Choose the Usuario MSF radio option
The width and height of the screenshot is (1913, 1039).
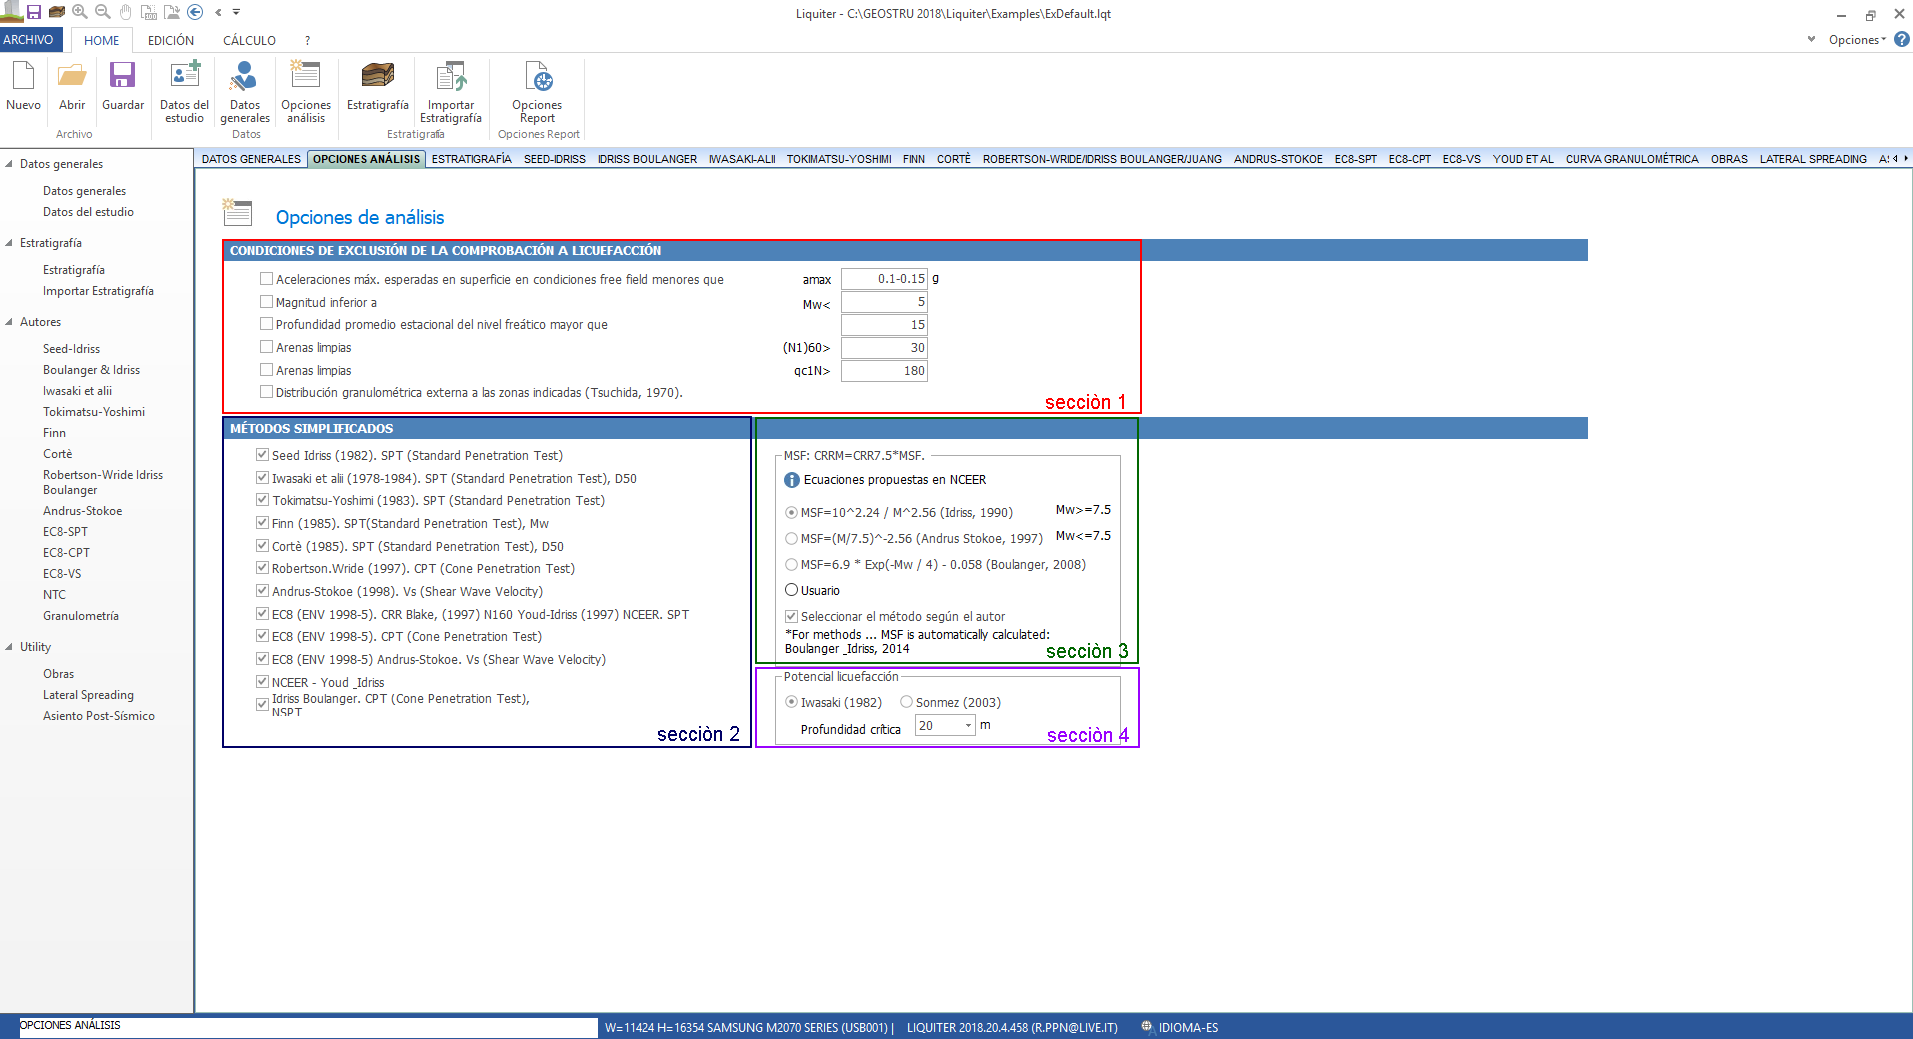pyautogui.click(x=791, y=590)
